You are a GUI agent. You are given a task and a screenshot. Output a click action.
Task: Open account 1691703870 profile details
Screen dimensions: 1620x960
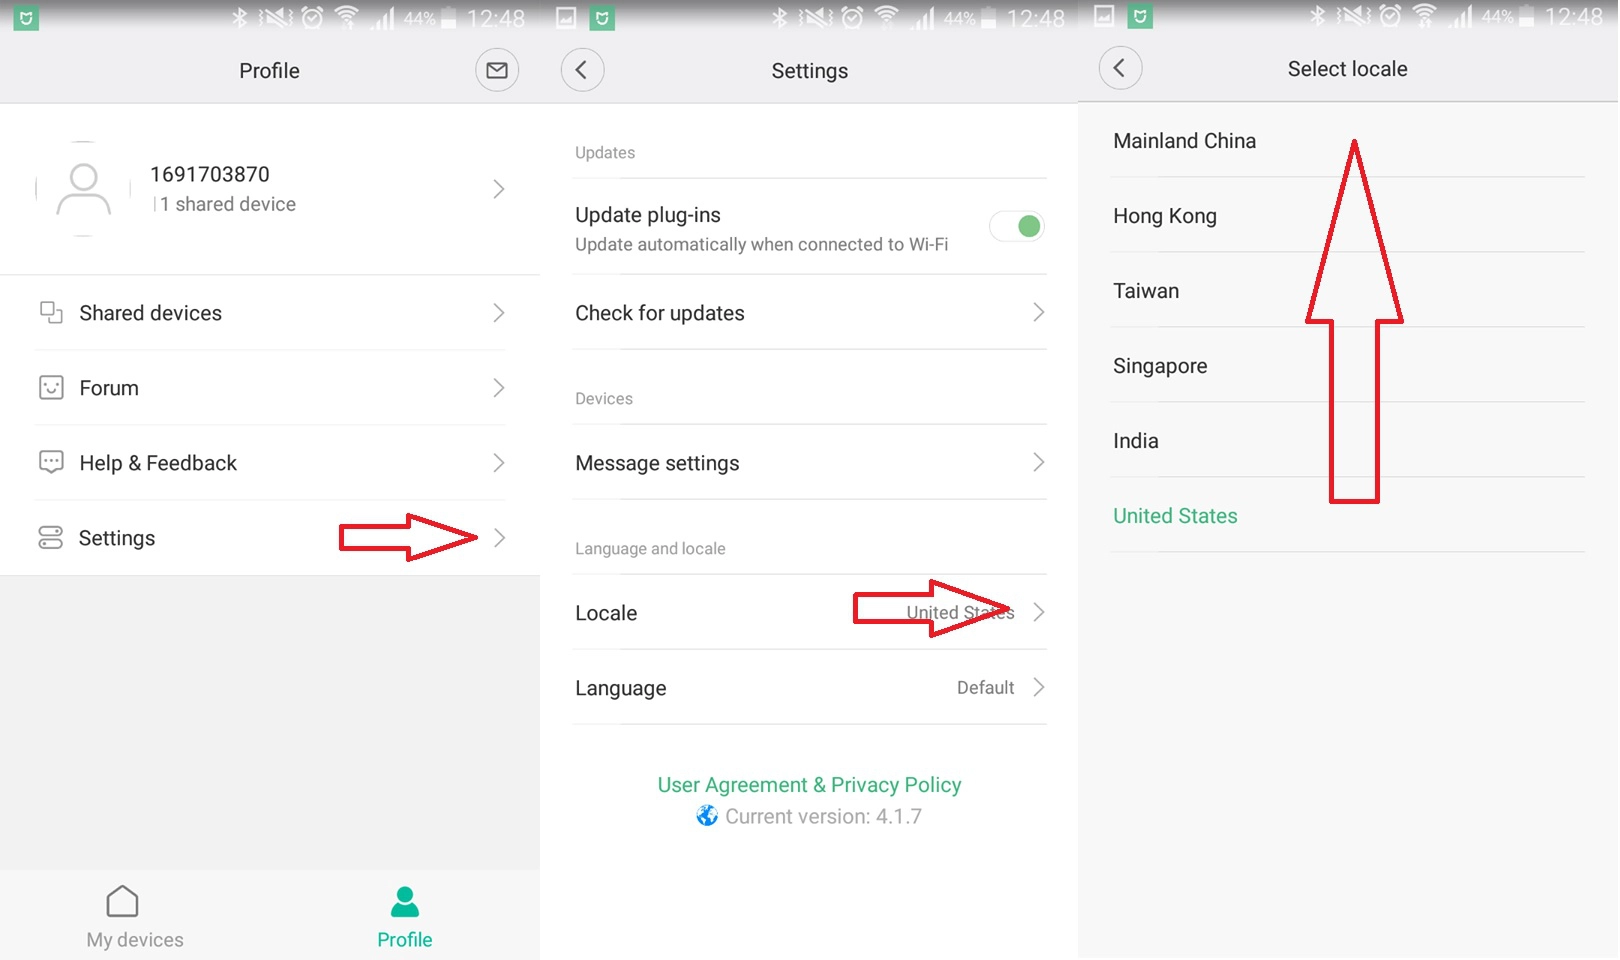(270, 189)
